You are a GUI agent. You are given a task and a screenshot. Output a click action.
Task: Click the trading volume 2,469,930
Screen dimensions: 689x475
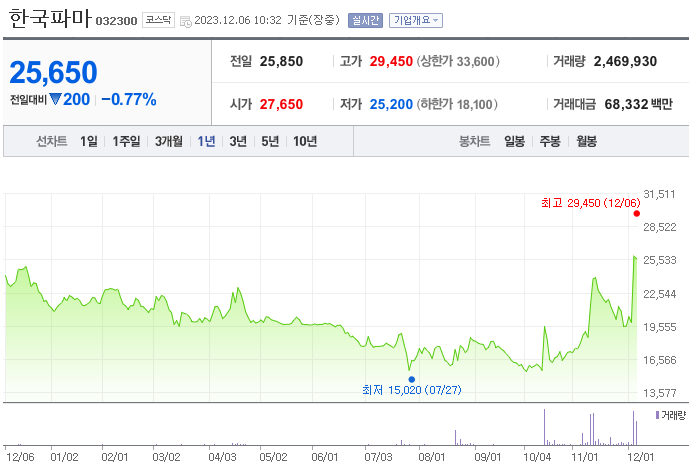tap(625, 62)
